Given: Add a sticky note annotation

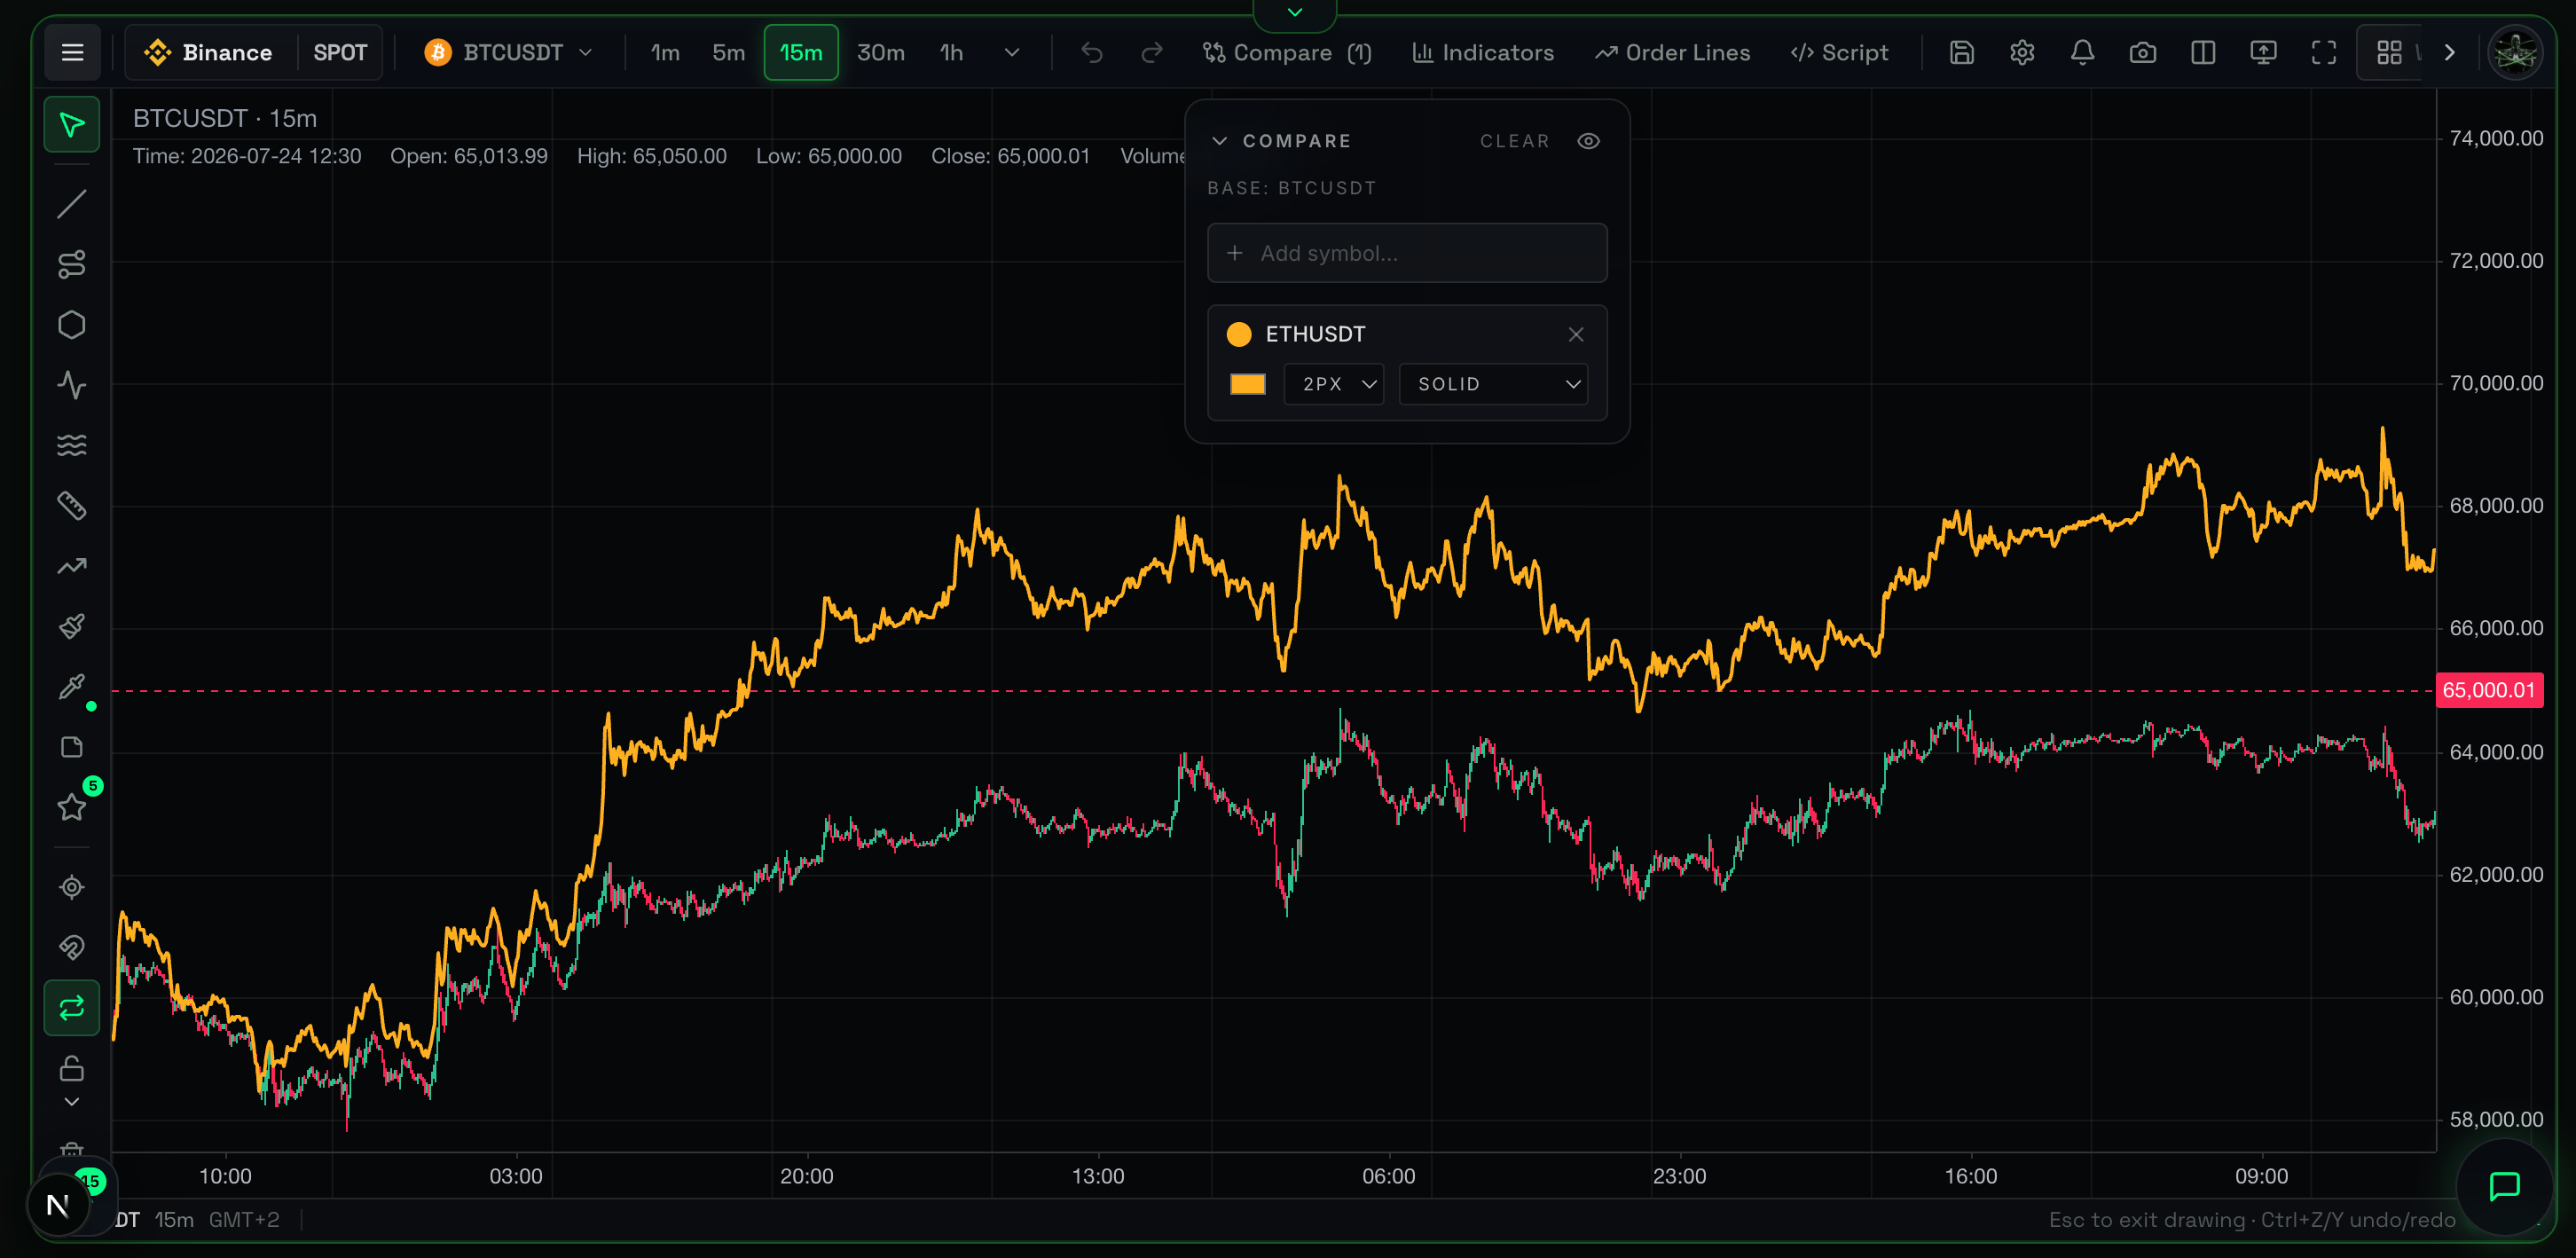Looking at the screenshot, I should (72, 747).
